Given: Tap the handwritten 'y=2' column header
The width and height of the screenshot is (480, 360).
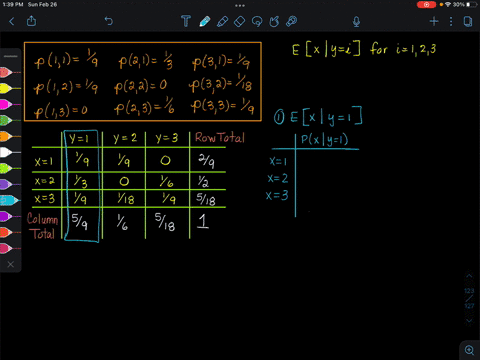Looking at the screenshot, I should tap(125, 138).
